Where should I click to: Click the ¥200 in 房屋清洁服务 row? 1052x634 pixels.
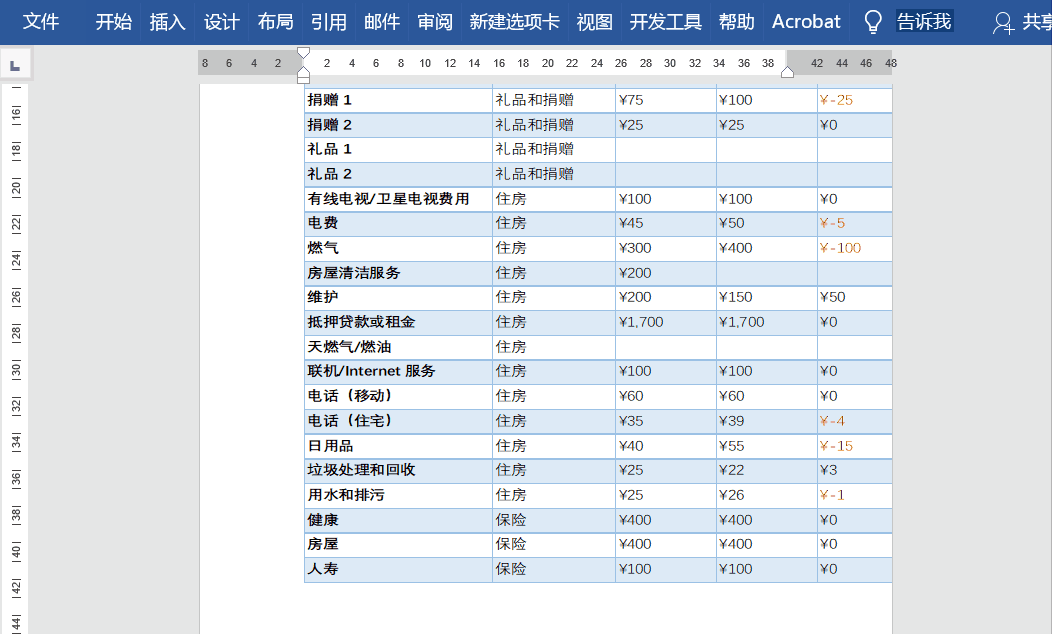[x=635, y=273]
